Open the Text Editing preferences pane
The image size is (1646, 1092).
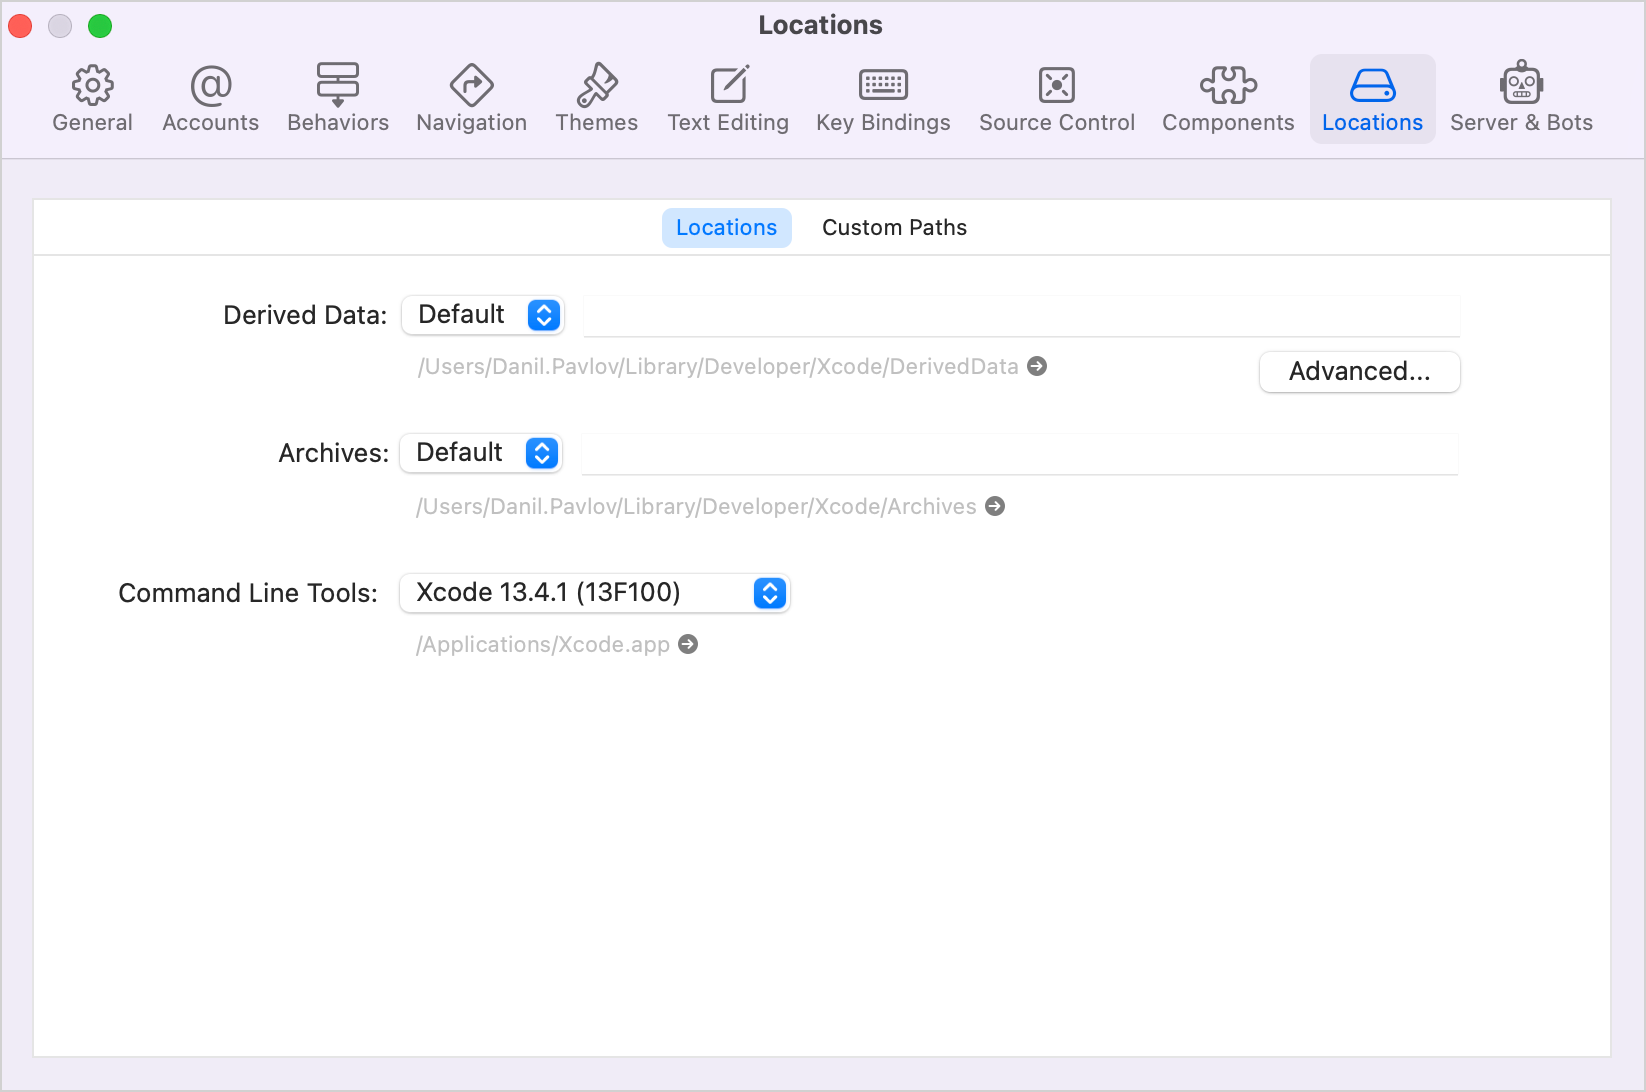(x=728, y=99)
